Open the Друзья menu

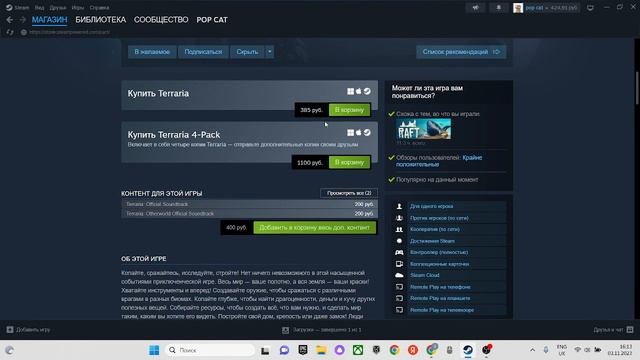pos(58,7)
